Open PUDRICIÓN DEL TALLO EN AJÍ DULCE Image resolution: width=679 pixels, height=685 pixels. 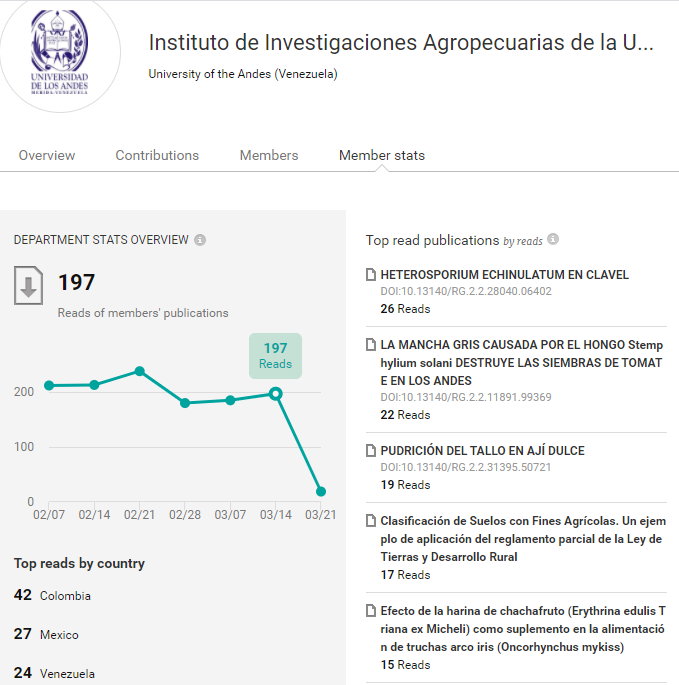(x=482, y=450)
